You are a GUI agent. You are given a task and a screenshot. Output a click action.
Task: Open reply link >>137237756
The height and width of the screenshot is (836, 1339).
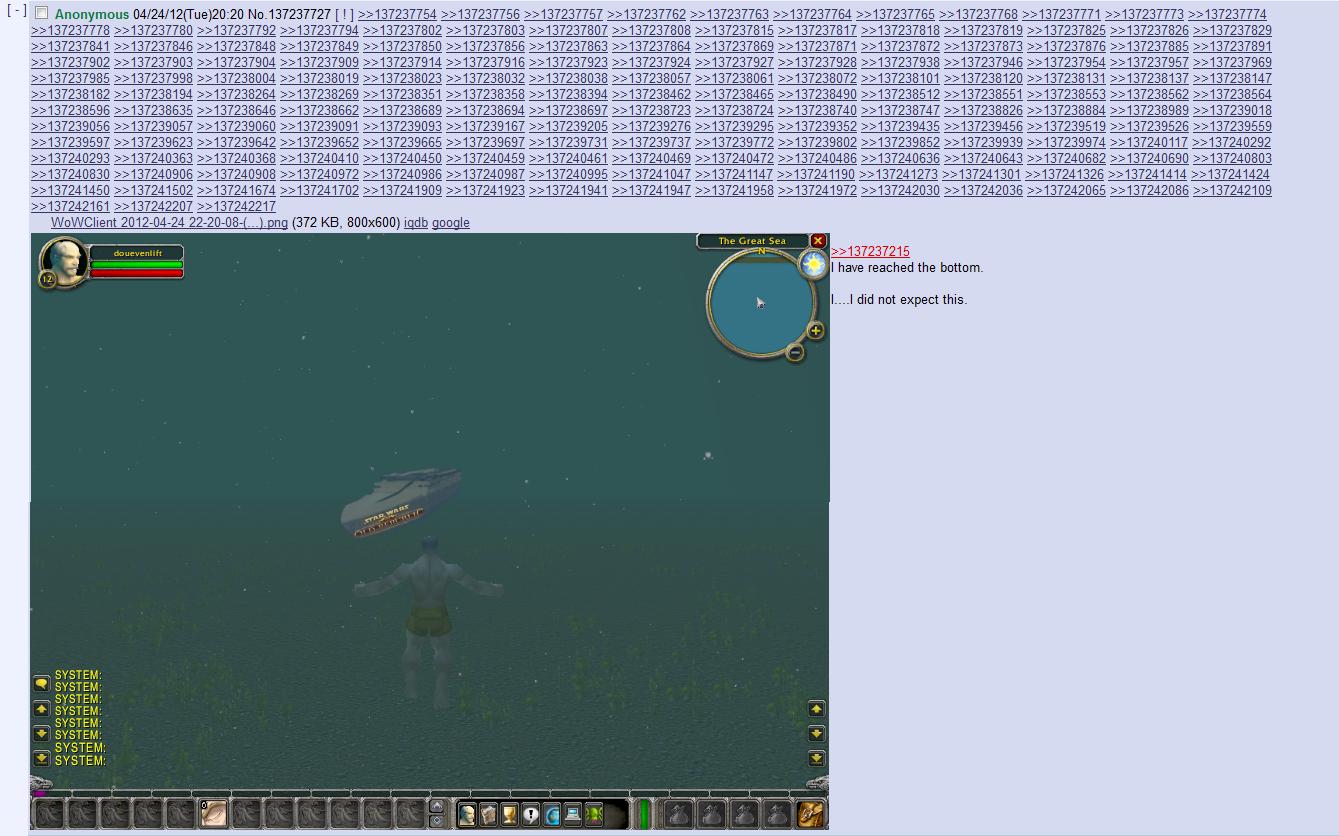pos(480,15)
